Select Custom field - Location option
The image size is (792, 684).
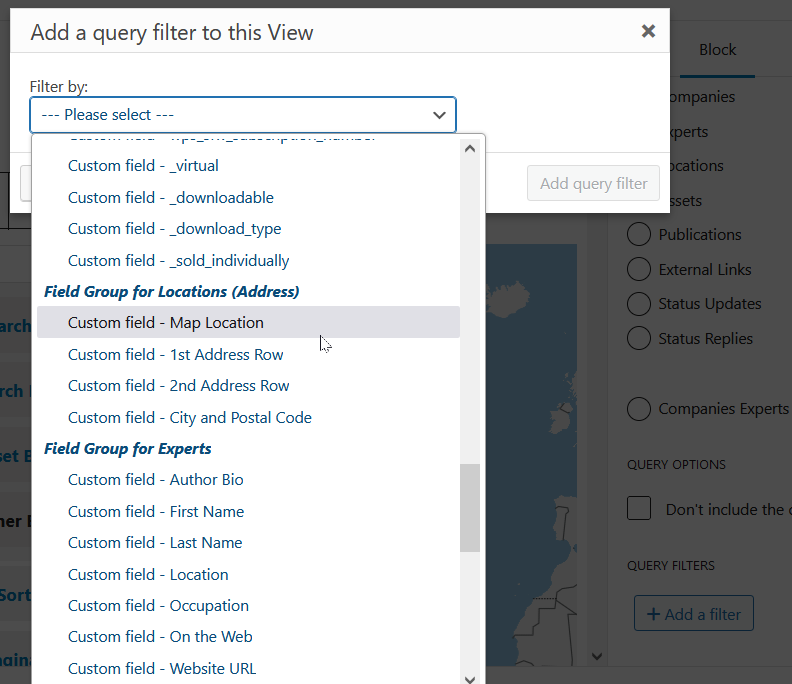248,575
